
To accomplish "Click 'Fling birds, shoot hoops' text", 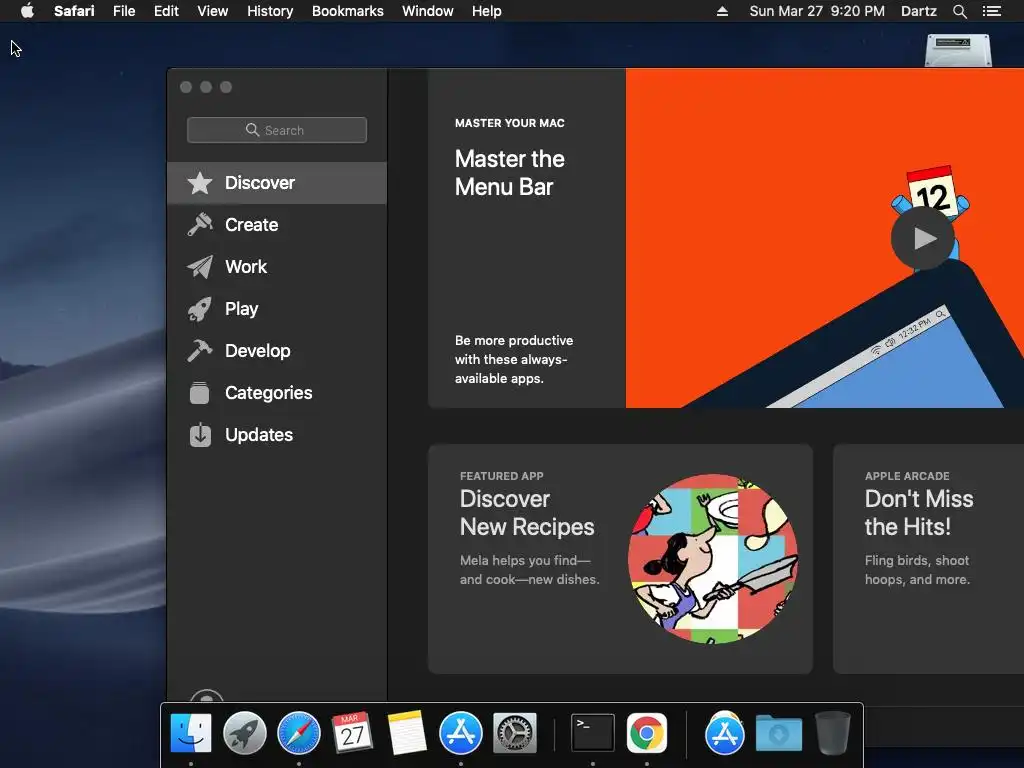I will tap(917, 569).
